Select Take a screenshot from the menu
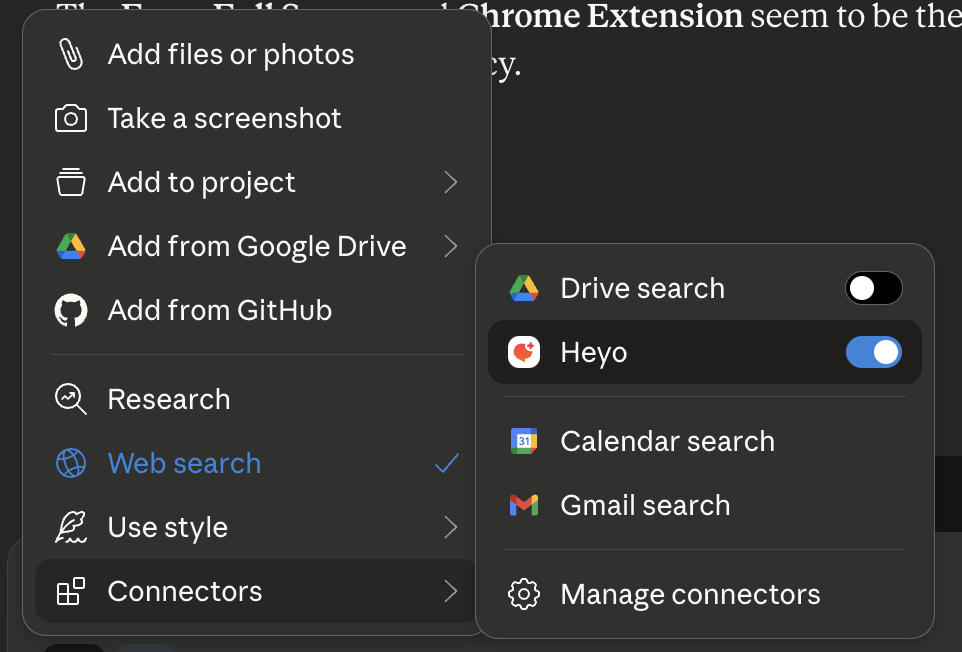962x652 pixels. [x=224, y=118]
